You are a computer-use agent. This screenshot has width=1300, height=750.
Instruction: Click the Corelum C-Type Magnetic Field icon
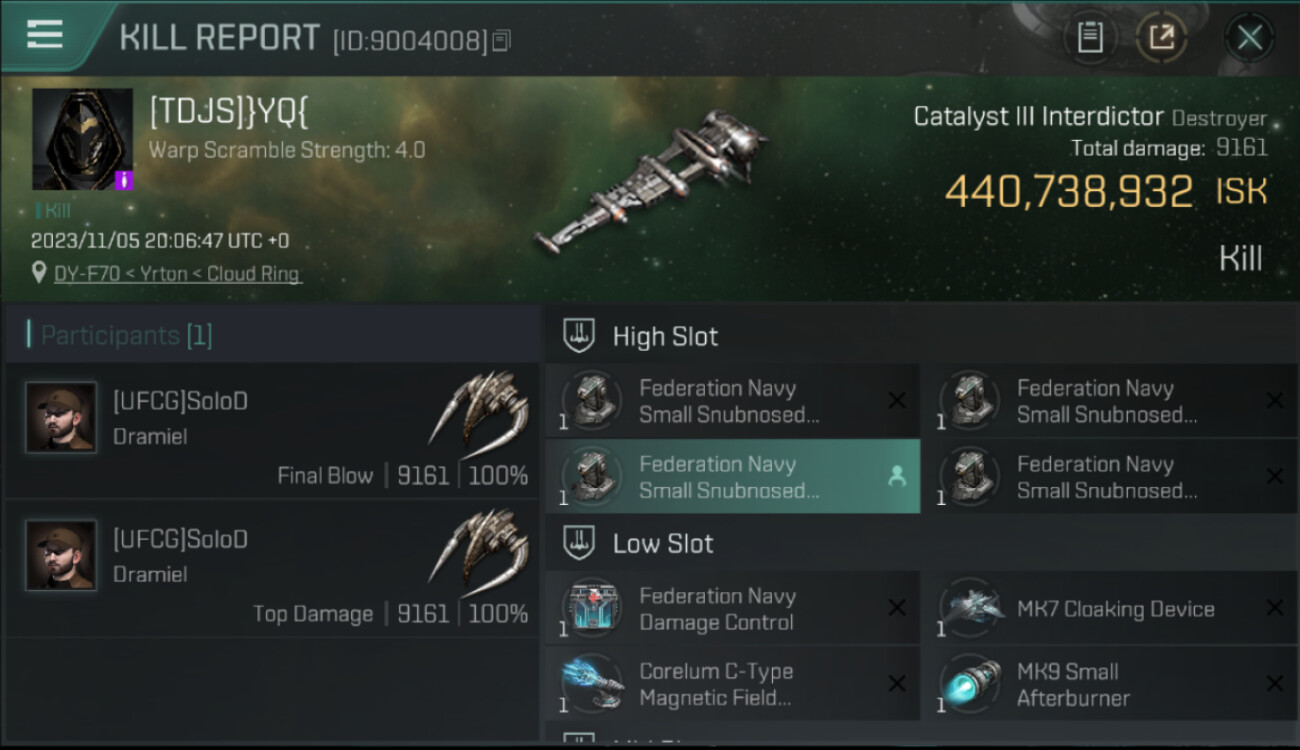(593, 684)
